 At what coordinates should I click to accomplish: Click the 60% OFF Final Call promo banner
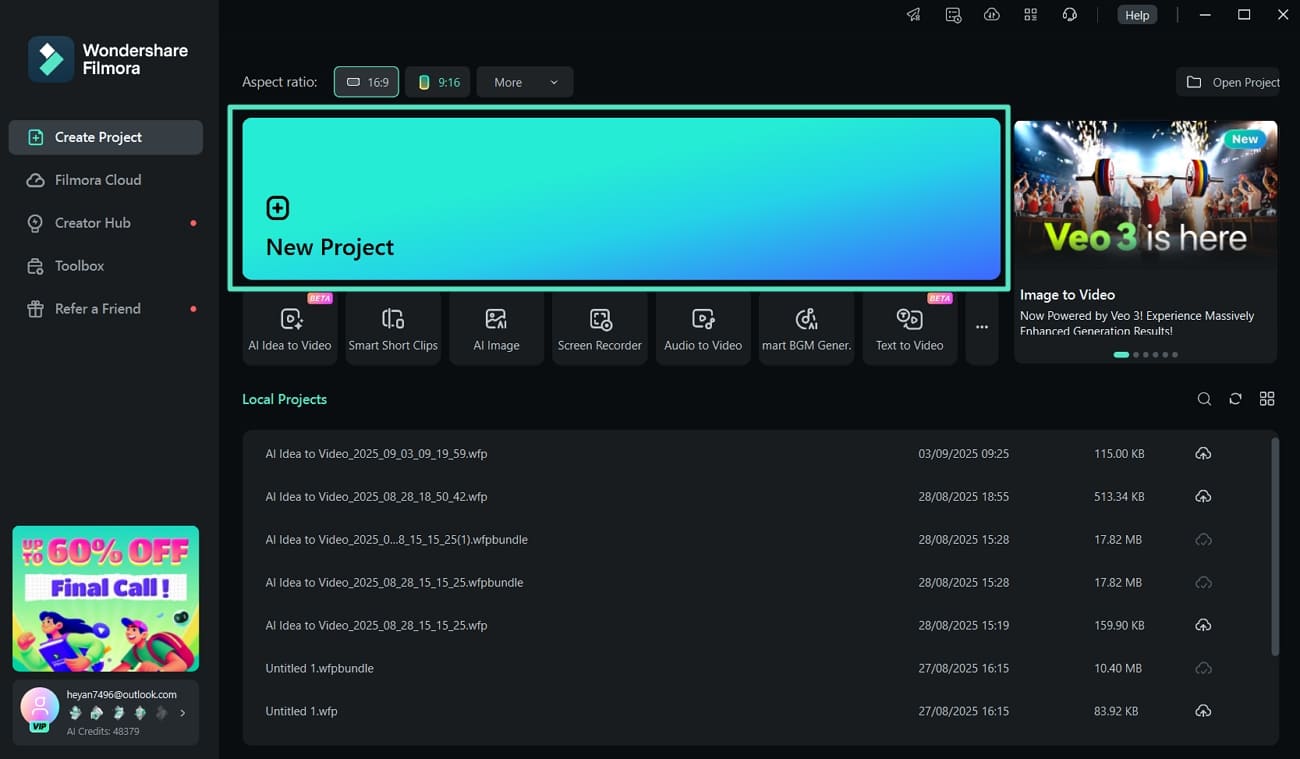pos(106,598)
